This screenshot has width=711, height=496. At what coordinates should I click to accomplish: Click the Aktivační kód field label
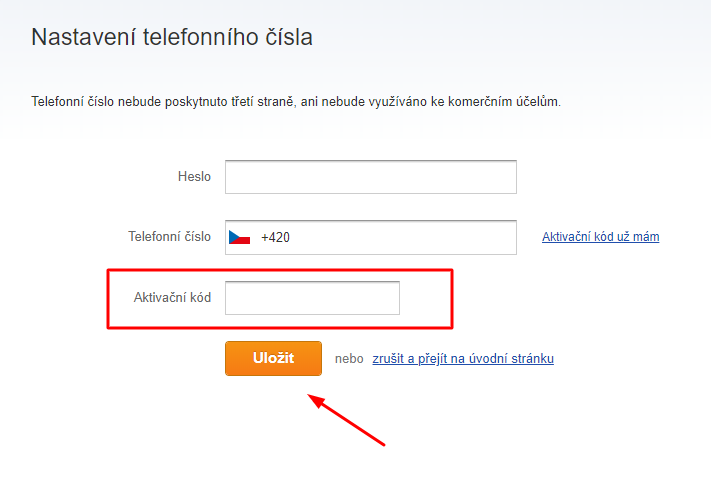(x=172, y=297)
